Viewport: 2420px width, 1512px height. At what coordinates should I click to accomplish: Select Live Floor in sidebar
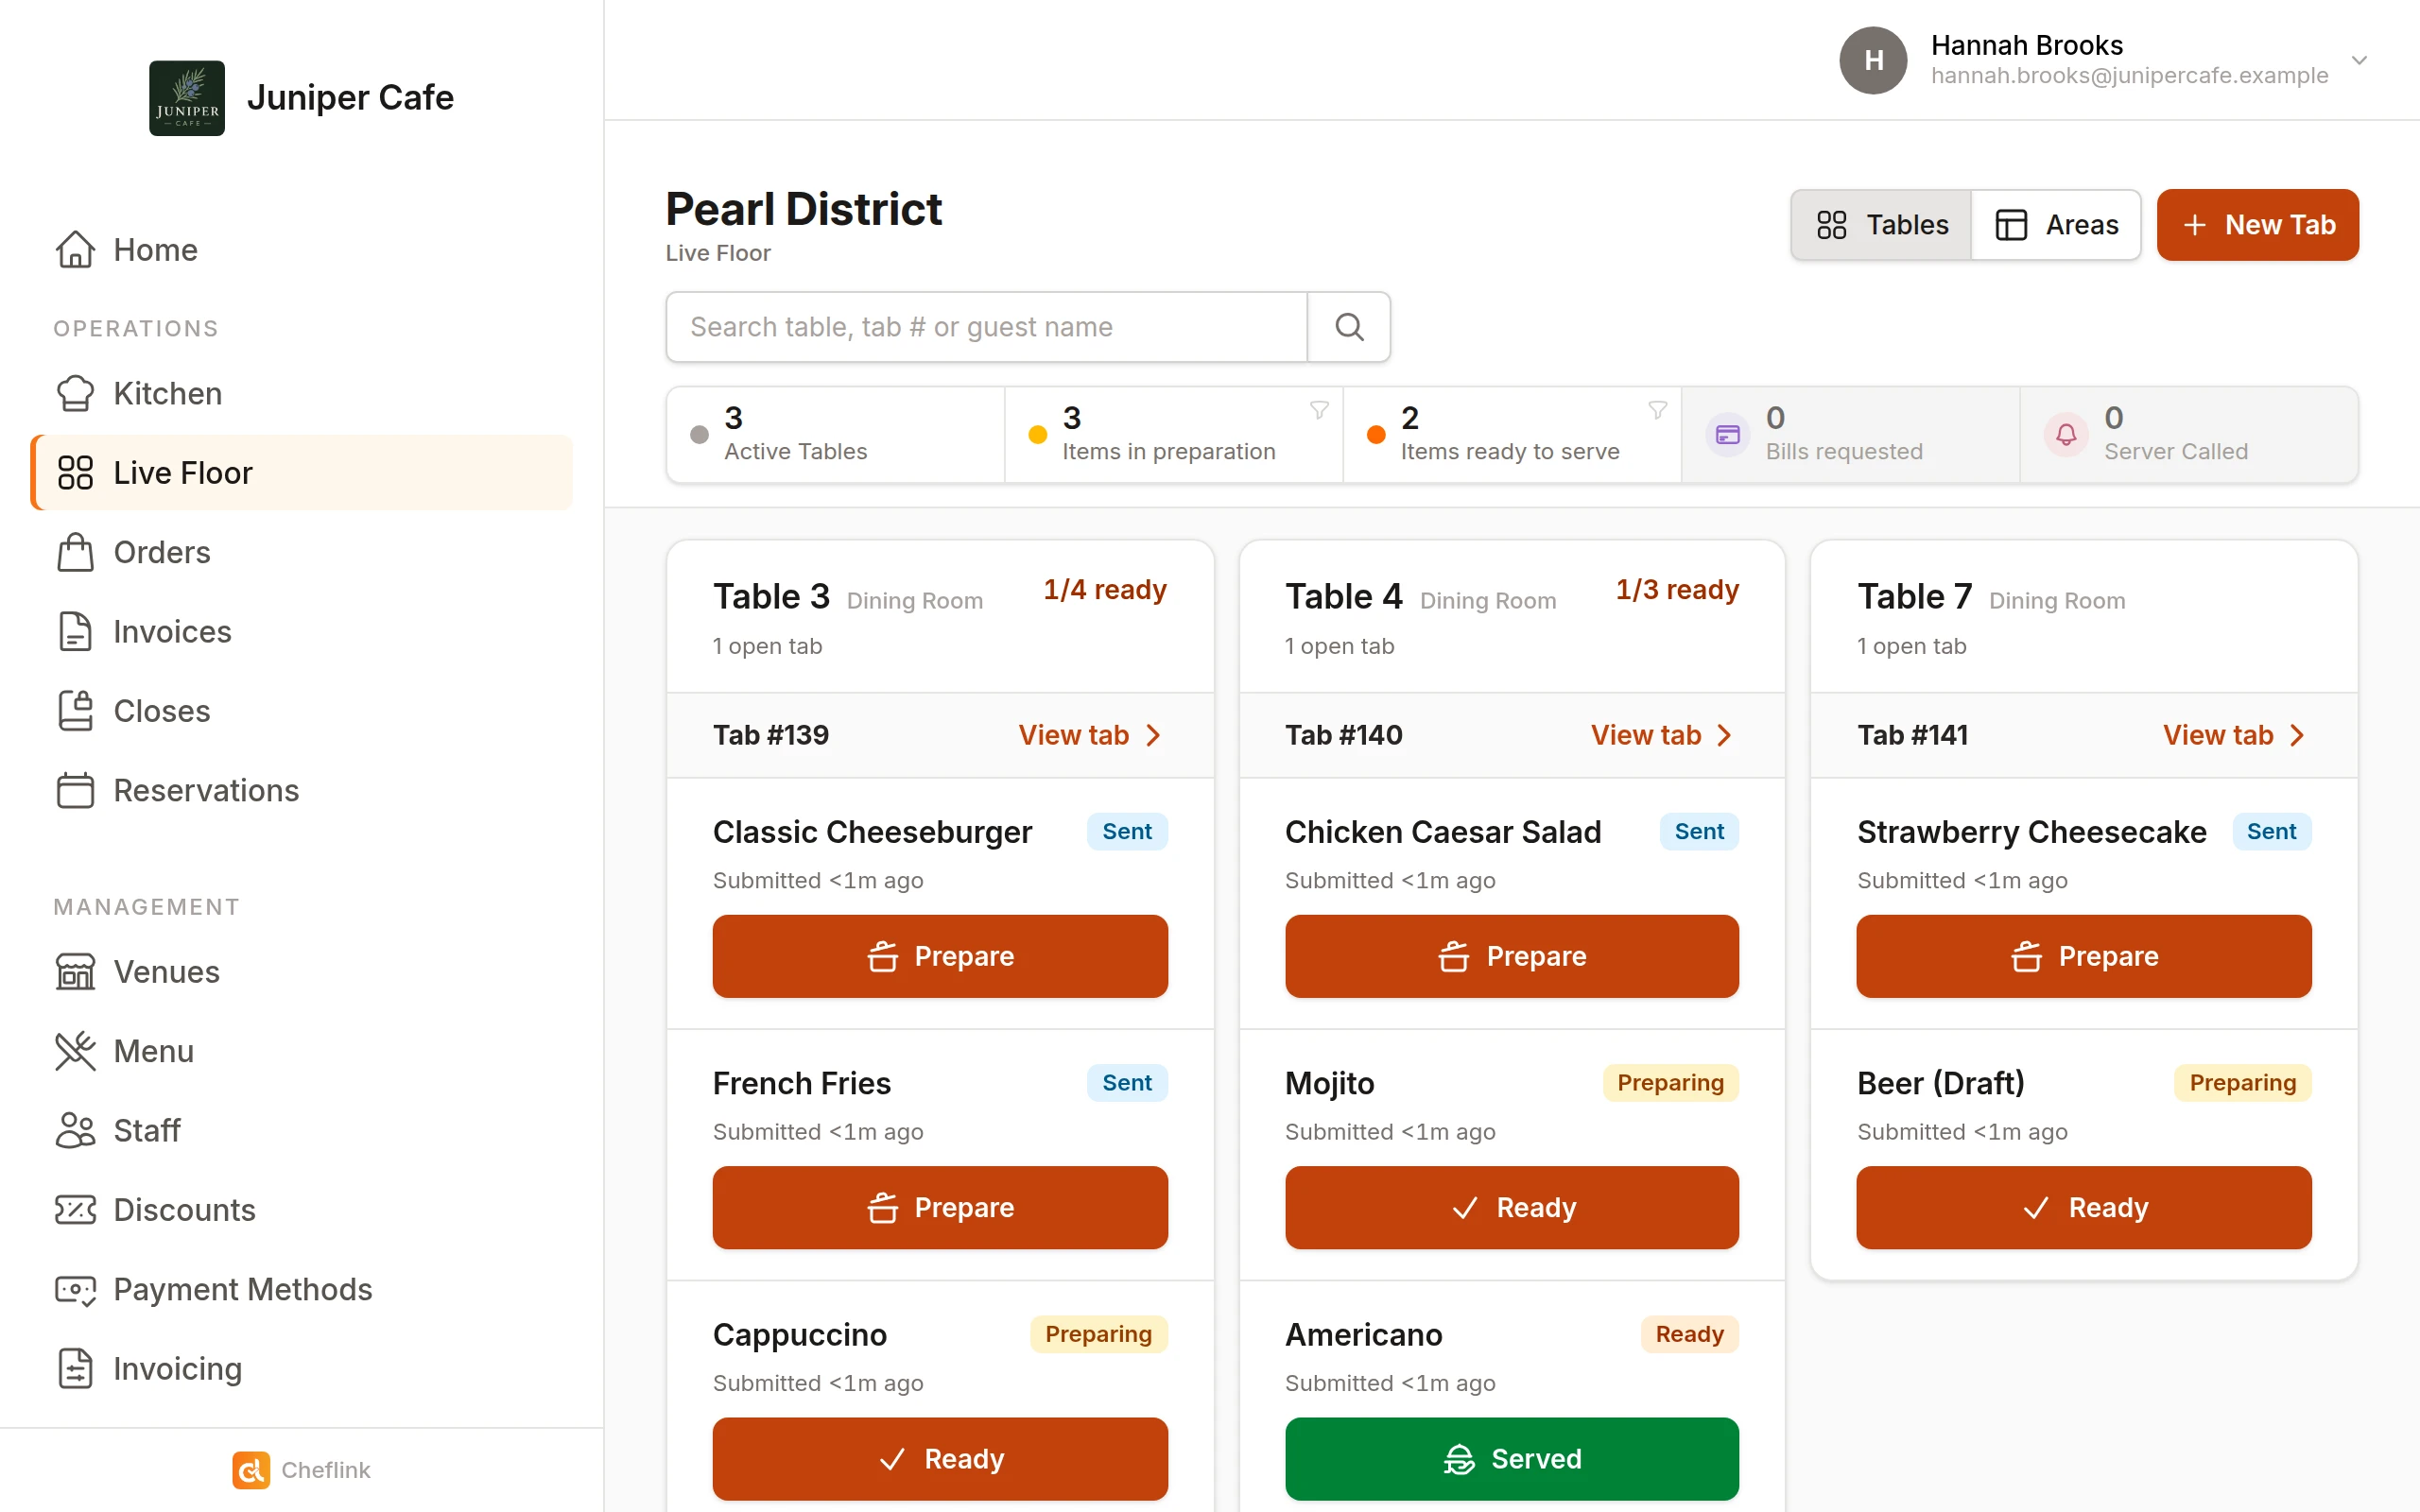point(301,472)
